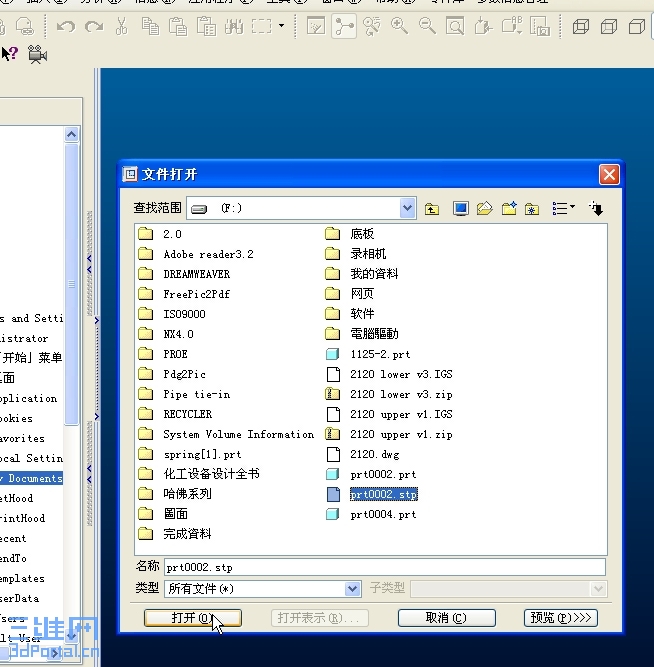654x667 pixels.
Task: Close the 文件打开 dialog
Action: coord(609,174)
